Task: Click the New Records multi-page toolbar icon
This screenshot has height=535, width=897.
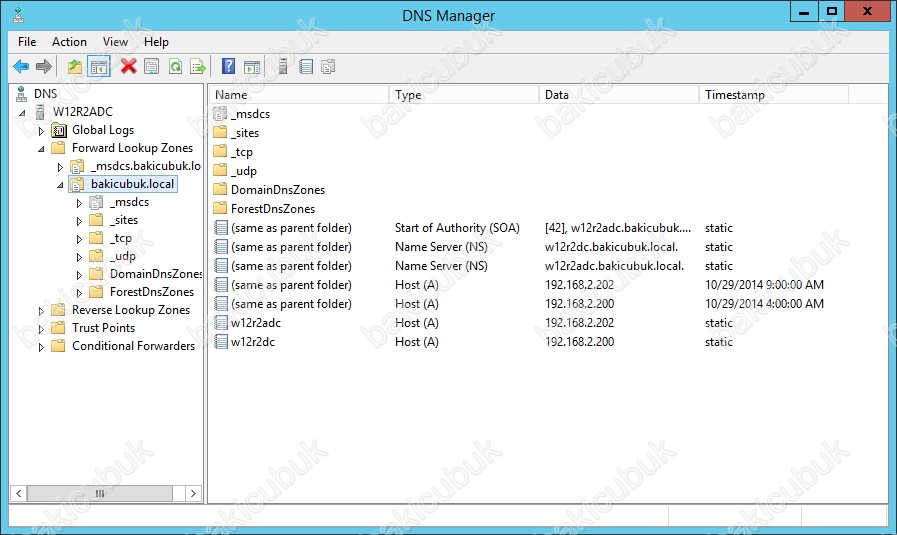Action: pyautogui.click(x=328, y=67)
